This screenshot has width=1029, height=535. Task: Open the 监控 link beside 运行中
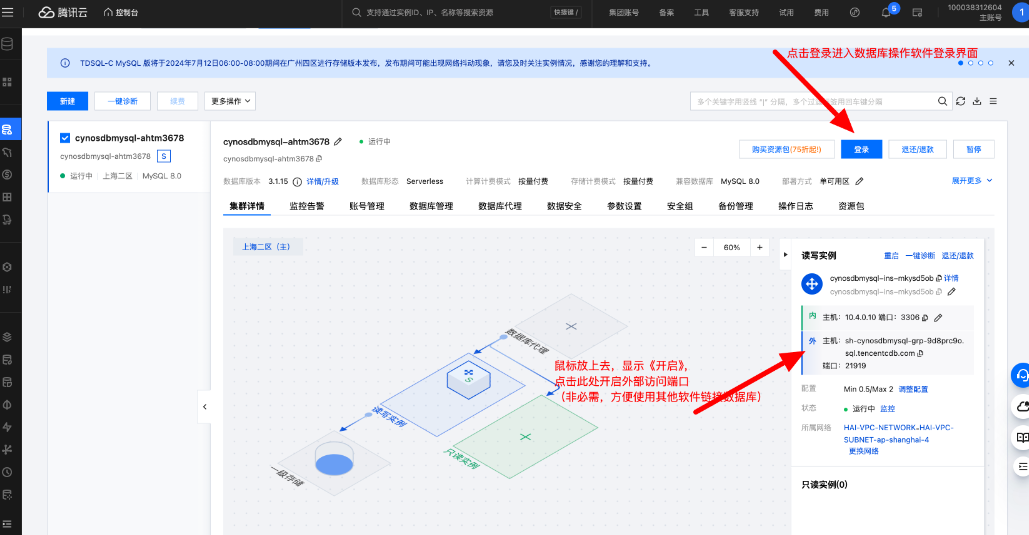887,408
